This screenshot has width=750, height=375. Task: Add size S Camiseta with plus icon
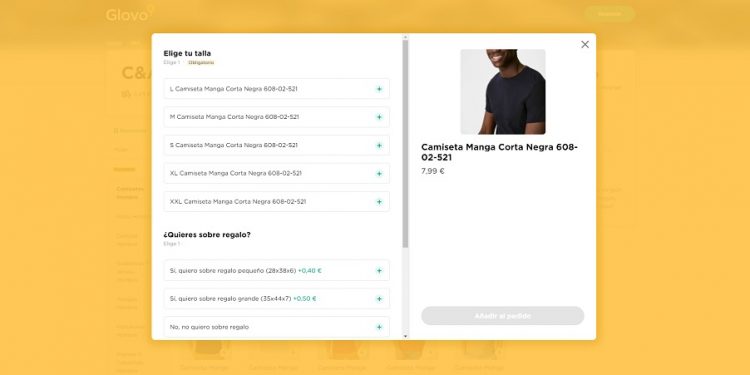379,145
